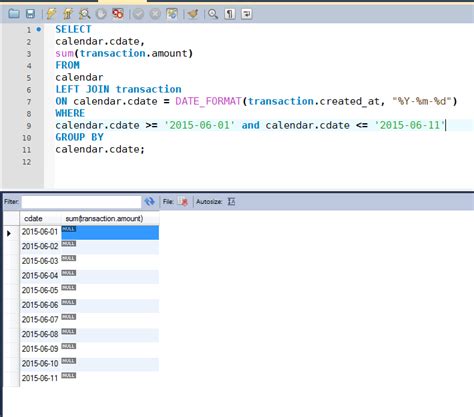
Task: Toggle invisible characters pilcrow icon
Action: (x=230, y=14)
